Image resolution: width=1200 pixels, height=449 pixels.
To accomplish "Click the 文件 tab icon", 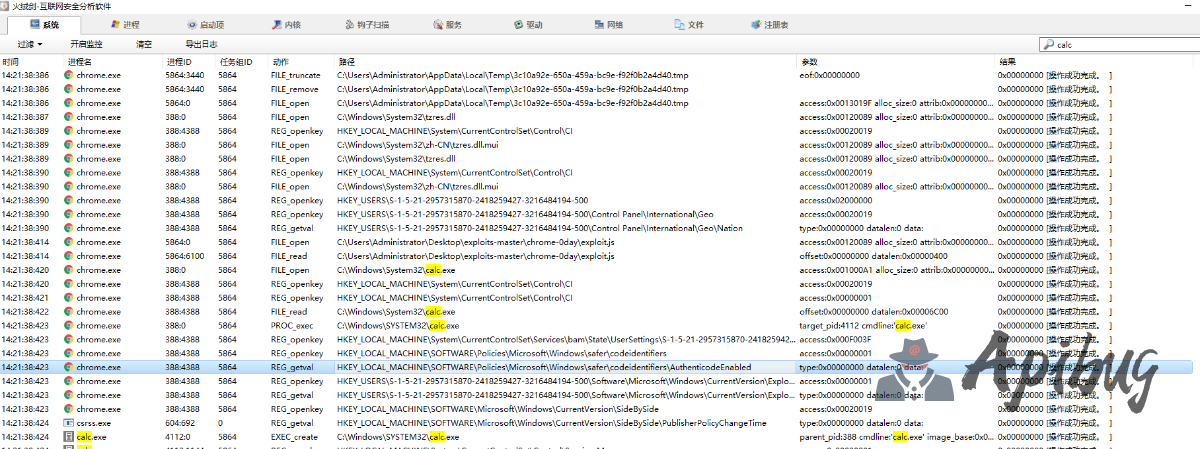I will (x=679, y=23).
